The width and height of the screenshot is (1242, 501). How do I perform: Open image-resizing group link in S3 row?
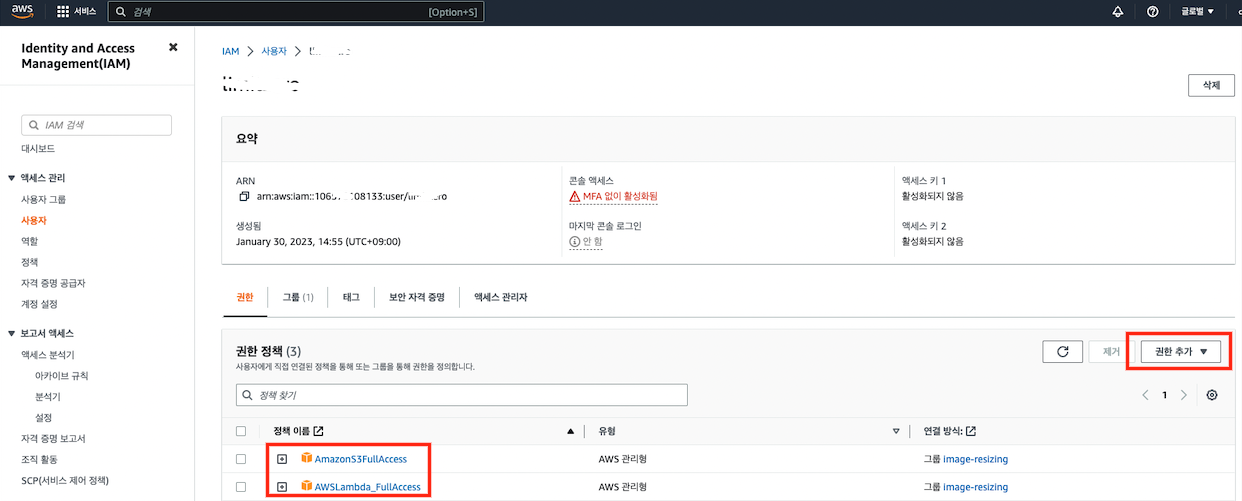pos(976,459)
